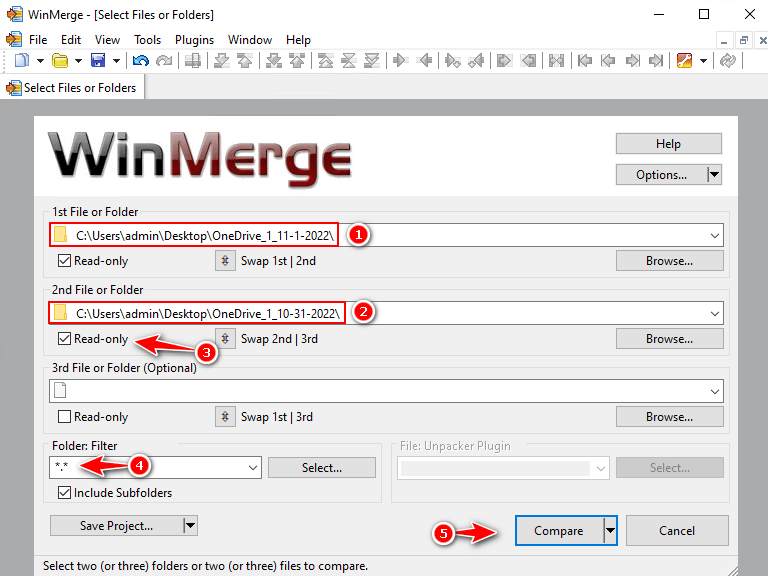768x576 pixels.
Task: Expand the 2nd File or Folder path dropdown
Action: [x=715, y=313]
